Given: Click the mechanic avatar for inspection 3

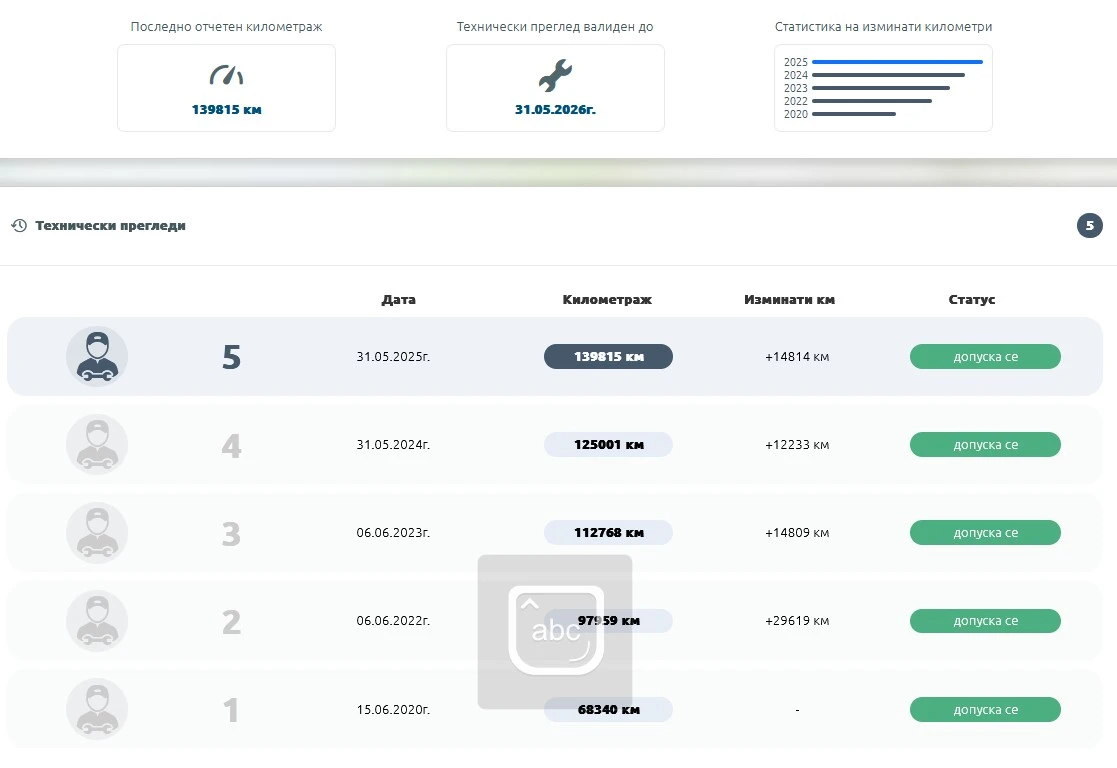Looking at the screenshot, I should [x=97, y=533].
